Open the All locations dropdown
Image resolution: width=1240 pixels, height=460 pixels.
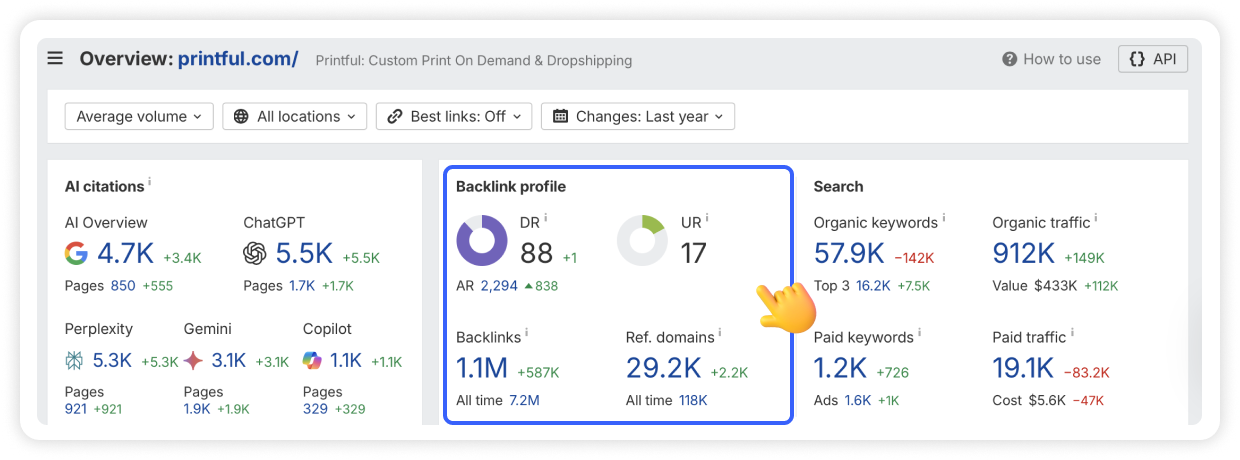[x=294, y=116]
